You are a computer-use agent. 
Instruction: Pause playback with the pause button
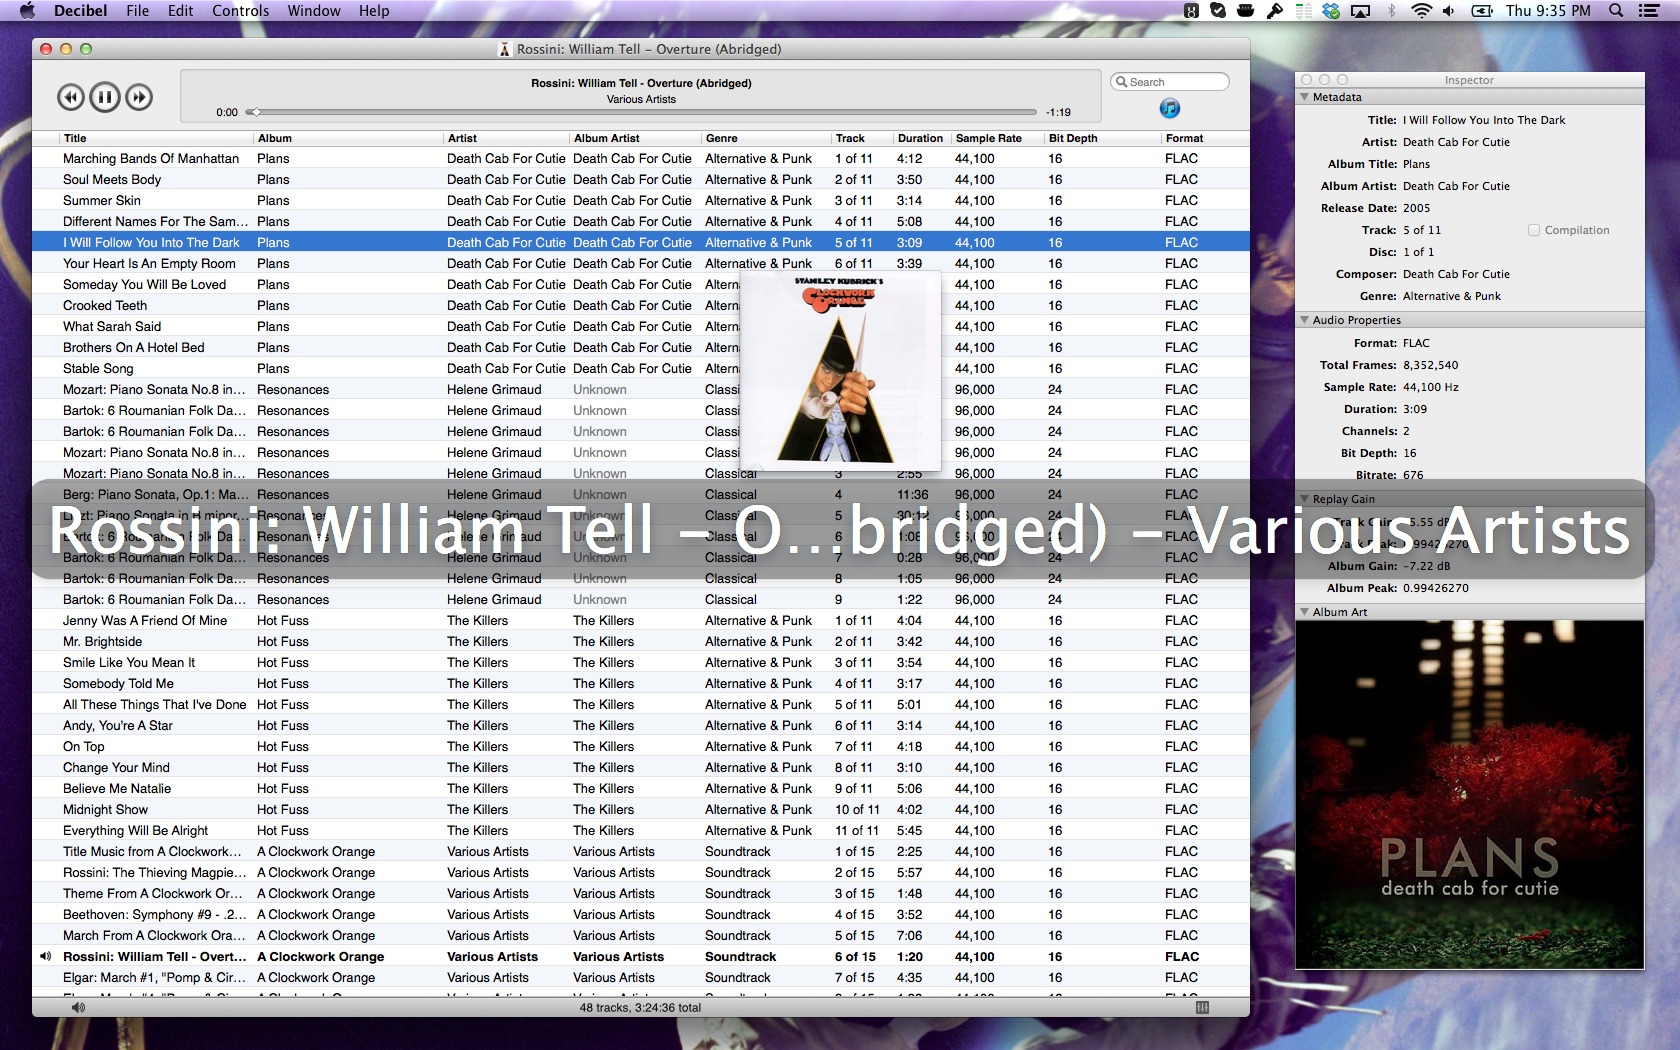click(x=105, y=97)
